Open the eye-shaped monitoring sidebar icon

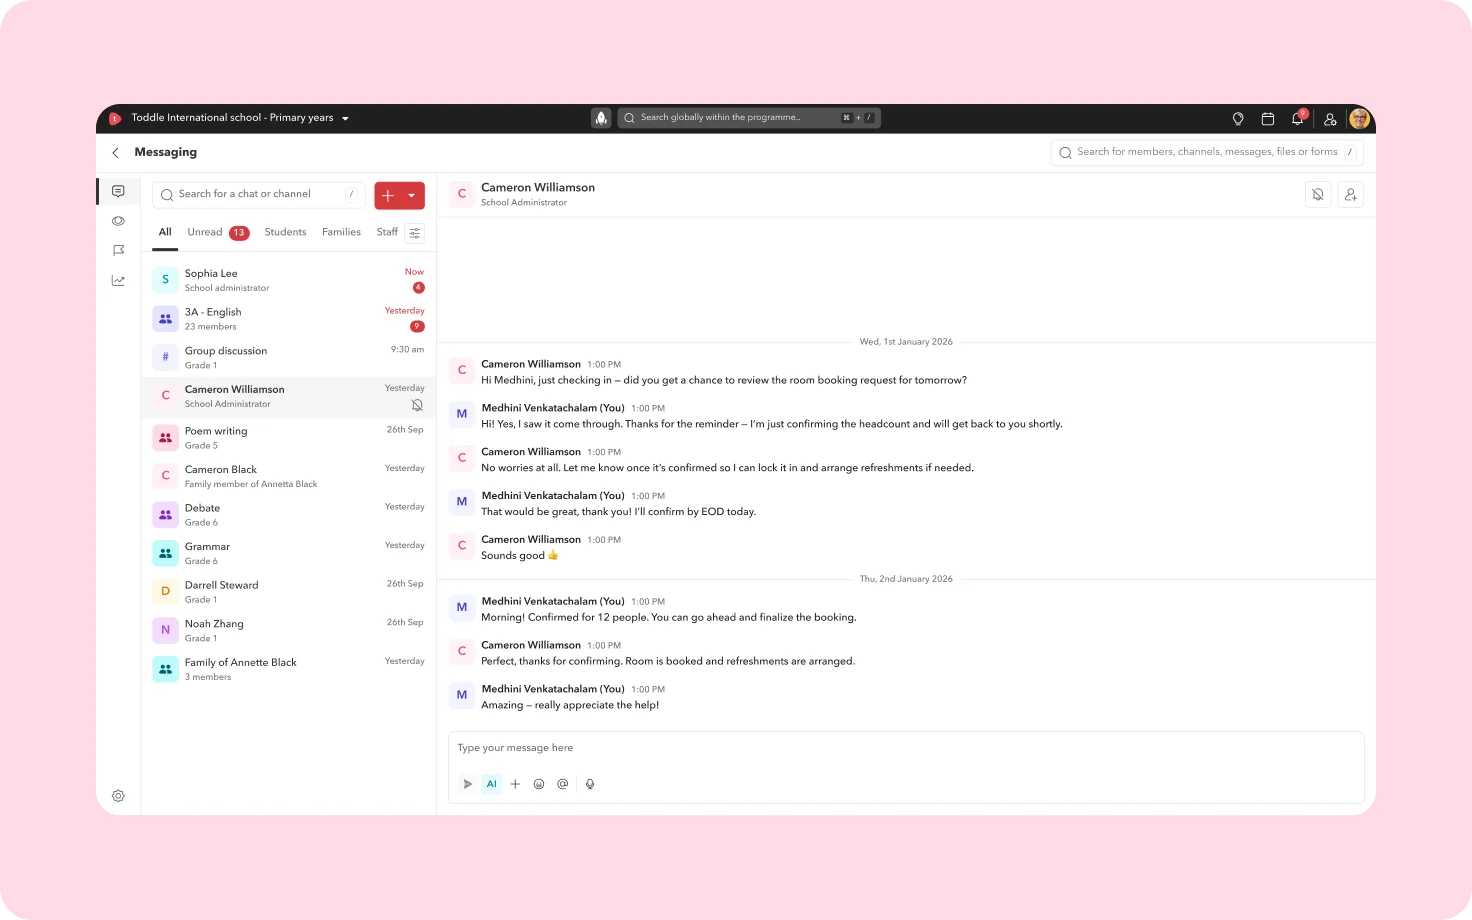coord(118,221)
